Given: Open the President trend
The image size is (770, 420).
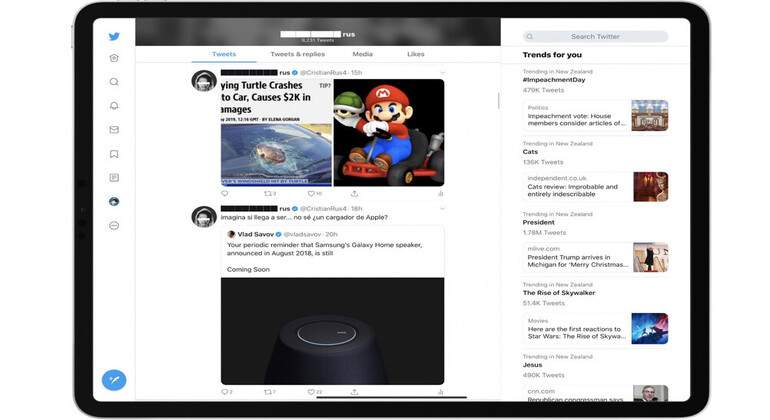Looking at the screenshot, I should click(538, 222).
